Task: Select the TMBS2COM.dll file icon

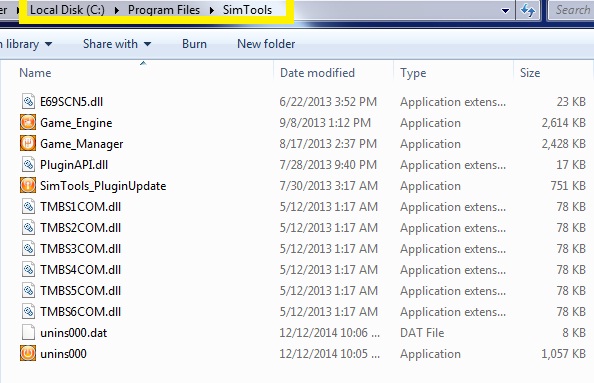Action: 28,227
